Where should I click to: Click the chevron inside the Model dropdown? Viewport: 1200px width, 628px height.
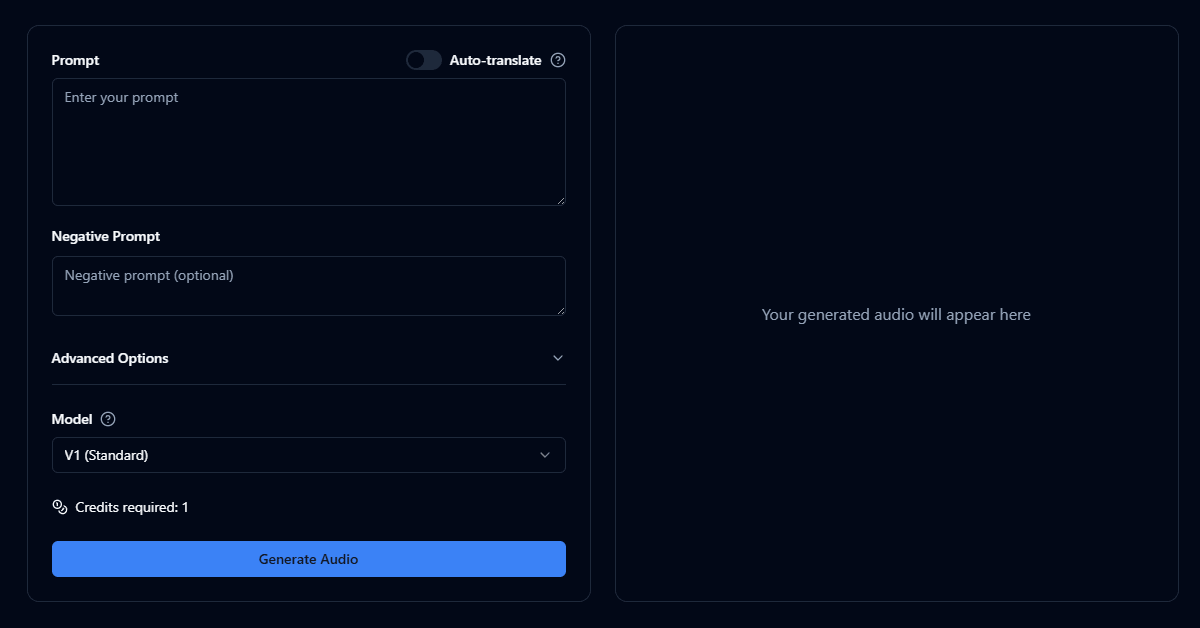tap(547, 455)
